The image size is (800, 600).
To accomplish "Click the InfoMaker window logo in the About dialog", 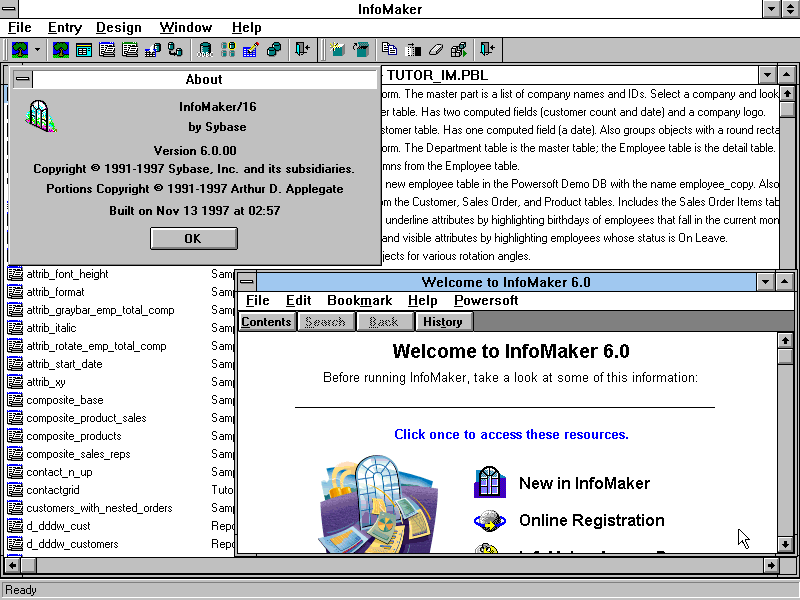I will pos(40,116).
